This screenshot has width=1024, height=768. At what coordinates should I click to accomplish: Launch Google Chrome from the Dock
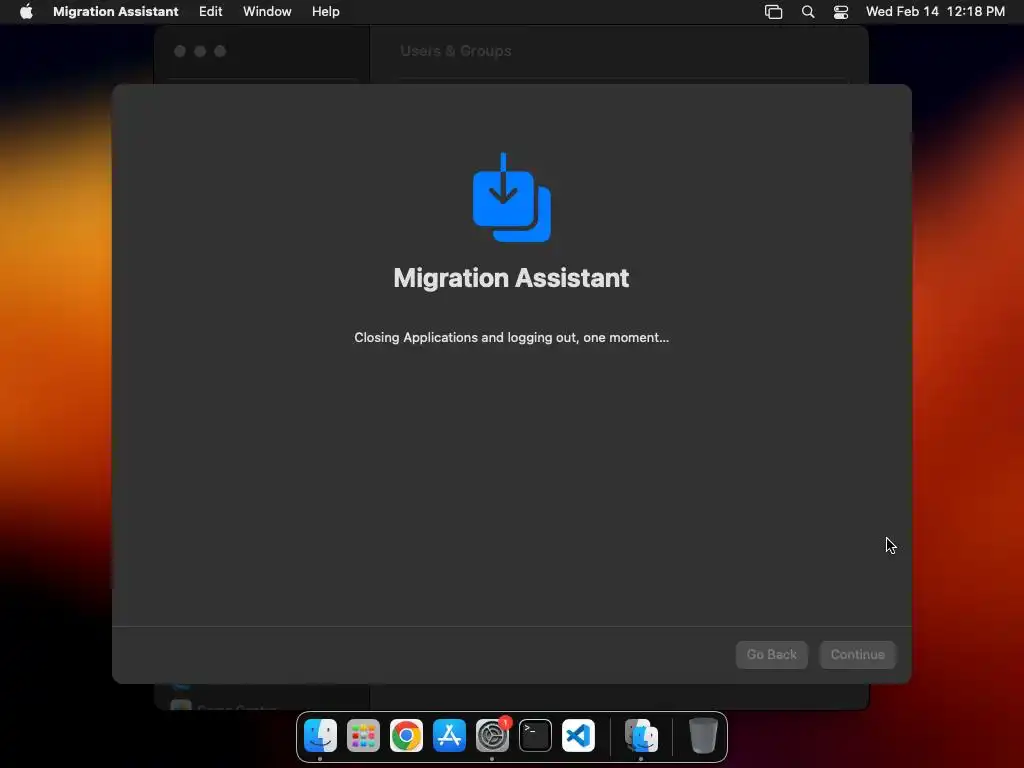pos(406,736)
